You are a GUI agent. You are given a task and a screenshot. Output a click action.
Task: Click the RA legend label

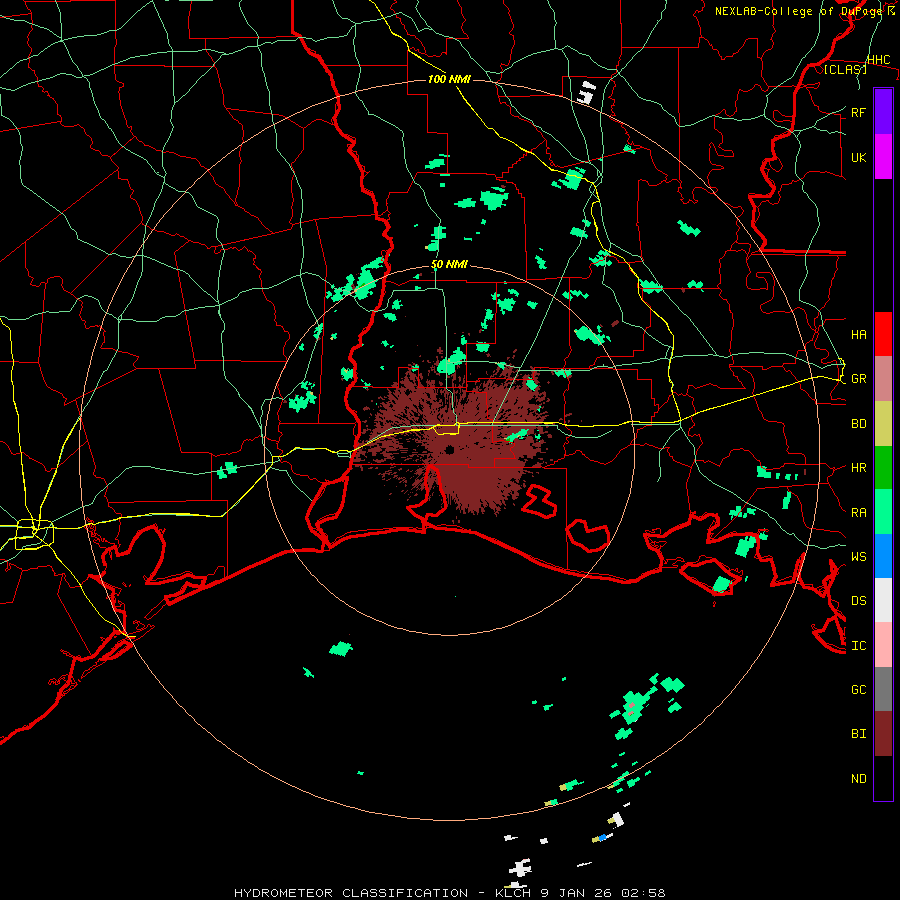pyautogui.click(x=858, y=512)
